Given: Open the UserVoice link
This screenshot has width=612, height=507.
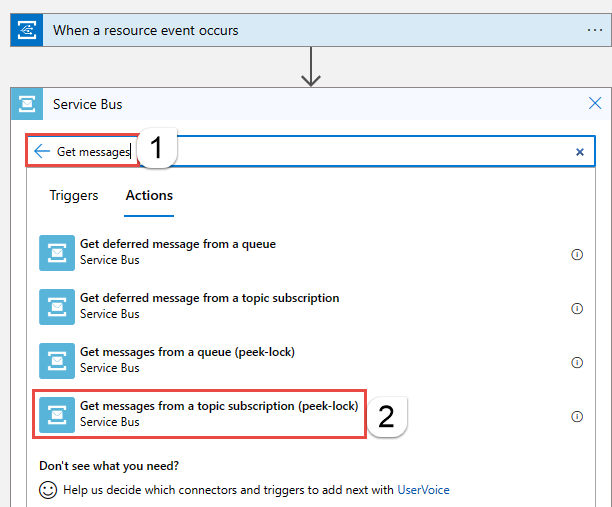Looking at the screenshot, I should pos(423,490).
